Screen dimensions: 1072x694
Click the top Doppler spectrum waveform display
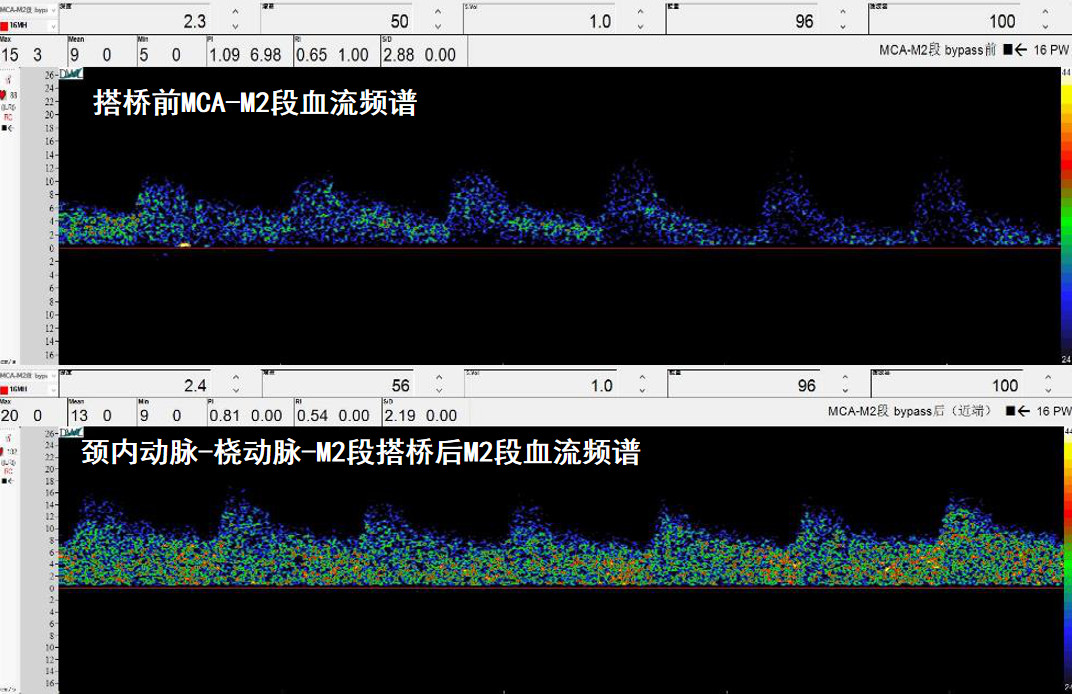pyautogui.click(x=559, y=215)
